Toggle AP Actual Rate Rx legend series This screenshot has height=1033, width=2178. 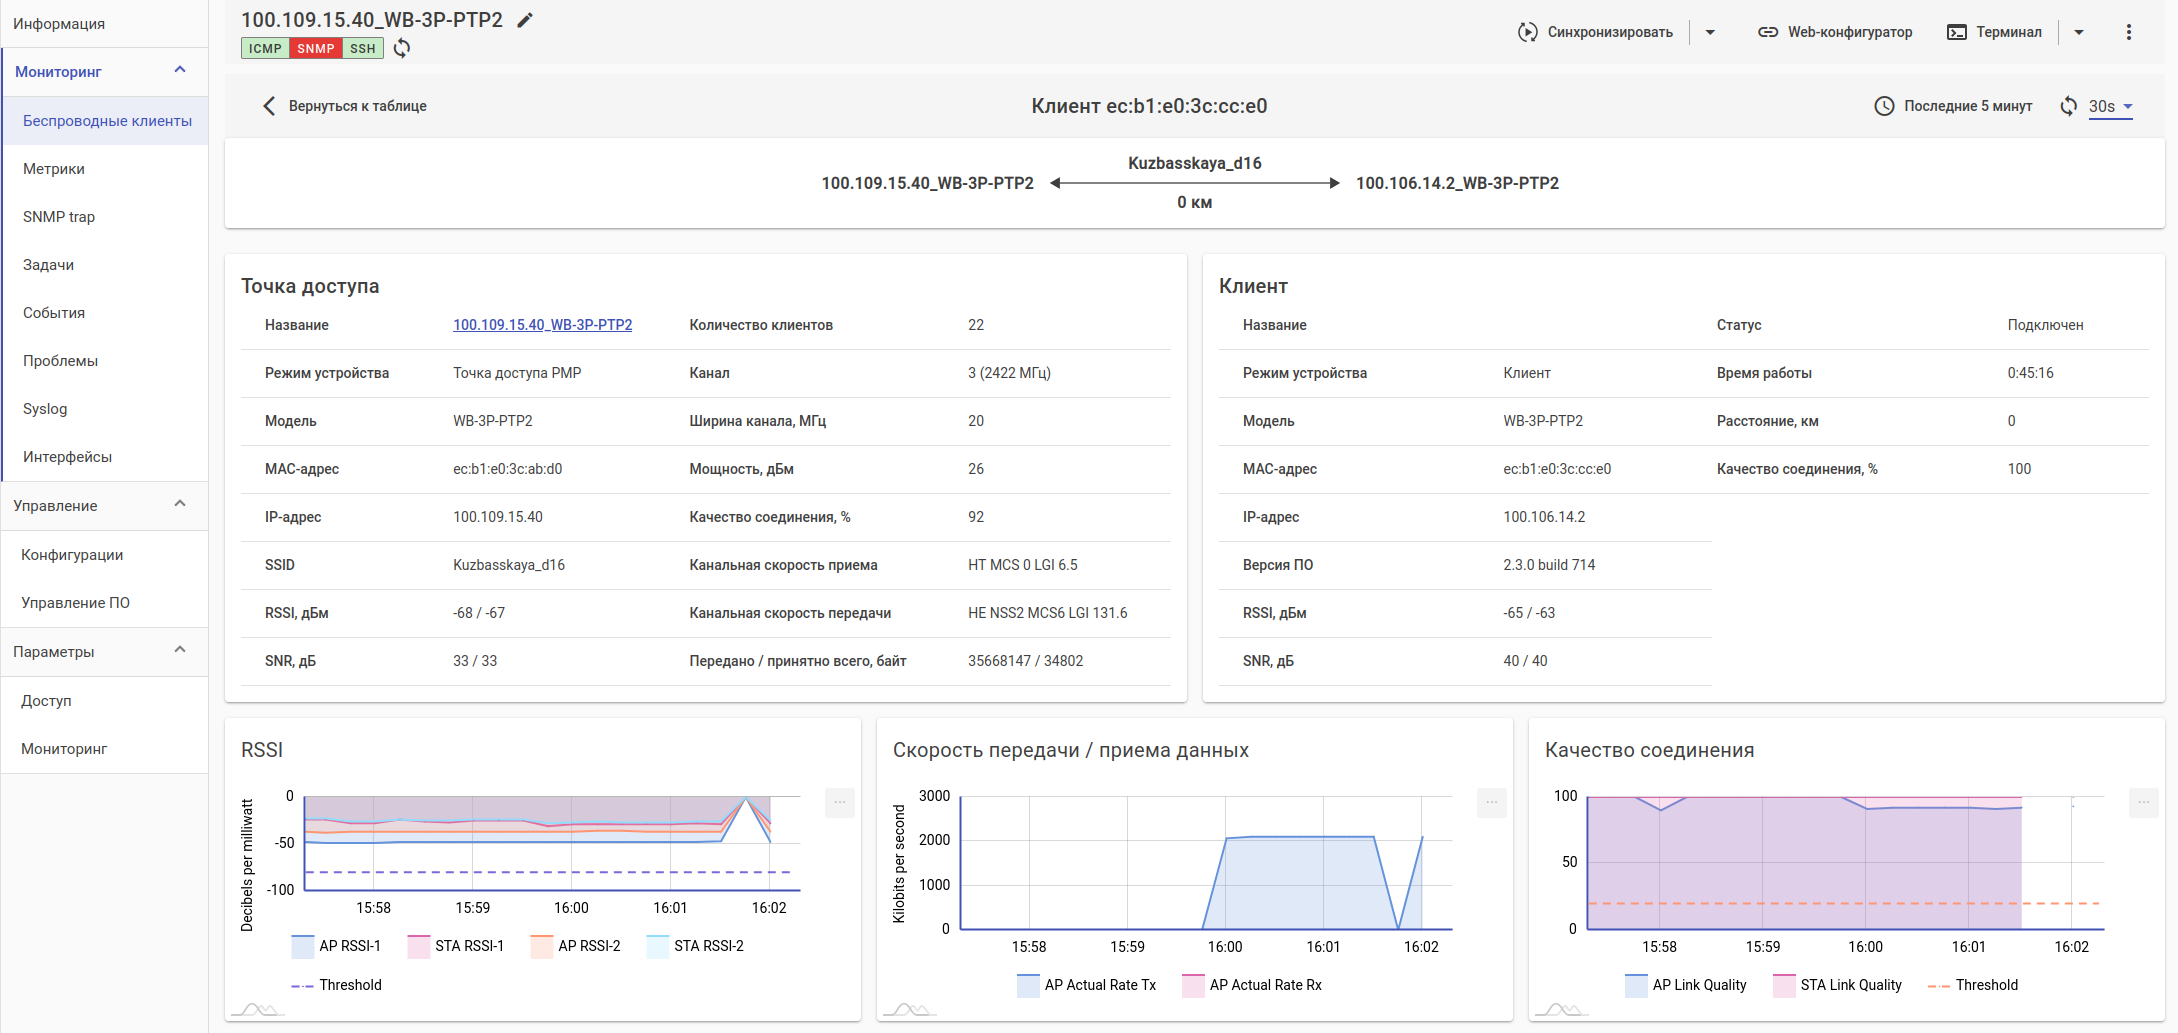pyautogui.click(x=1252, y=985)
